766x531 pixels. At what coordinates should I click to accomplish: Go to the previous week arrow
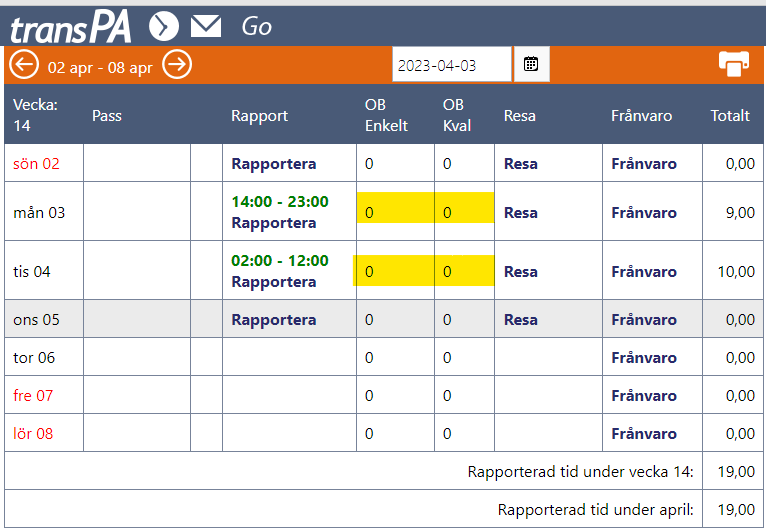tap(23, 64)
